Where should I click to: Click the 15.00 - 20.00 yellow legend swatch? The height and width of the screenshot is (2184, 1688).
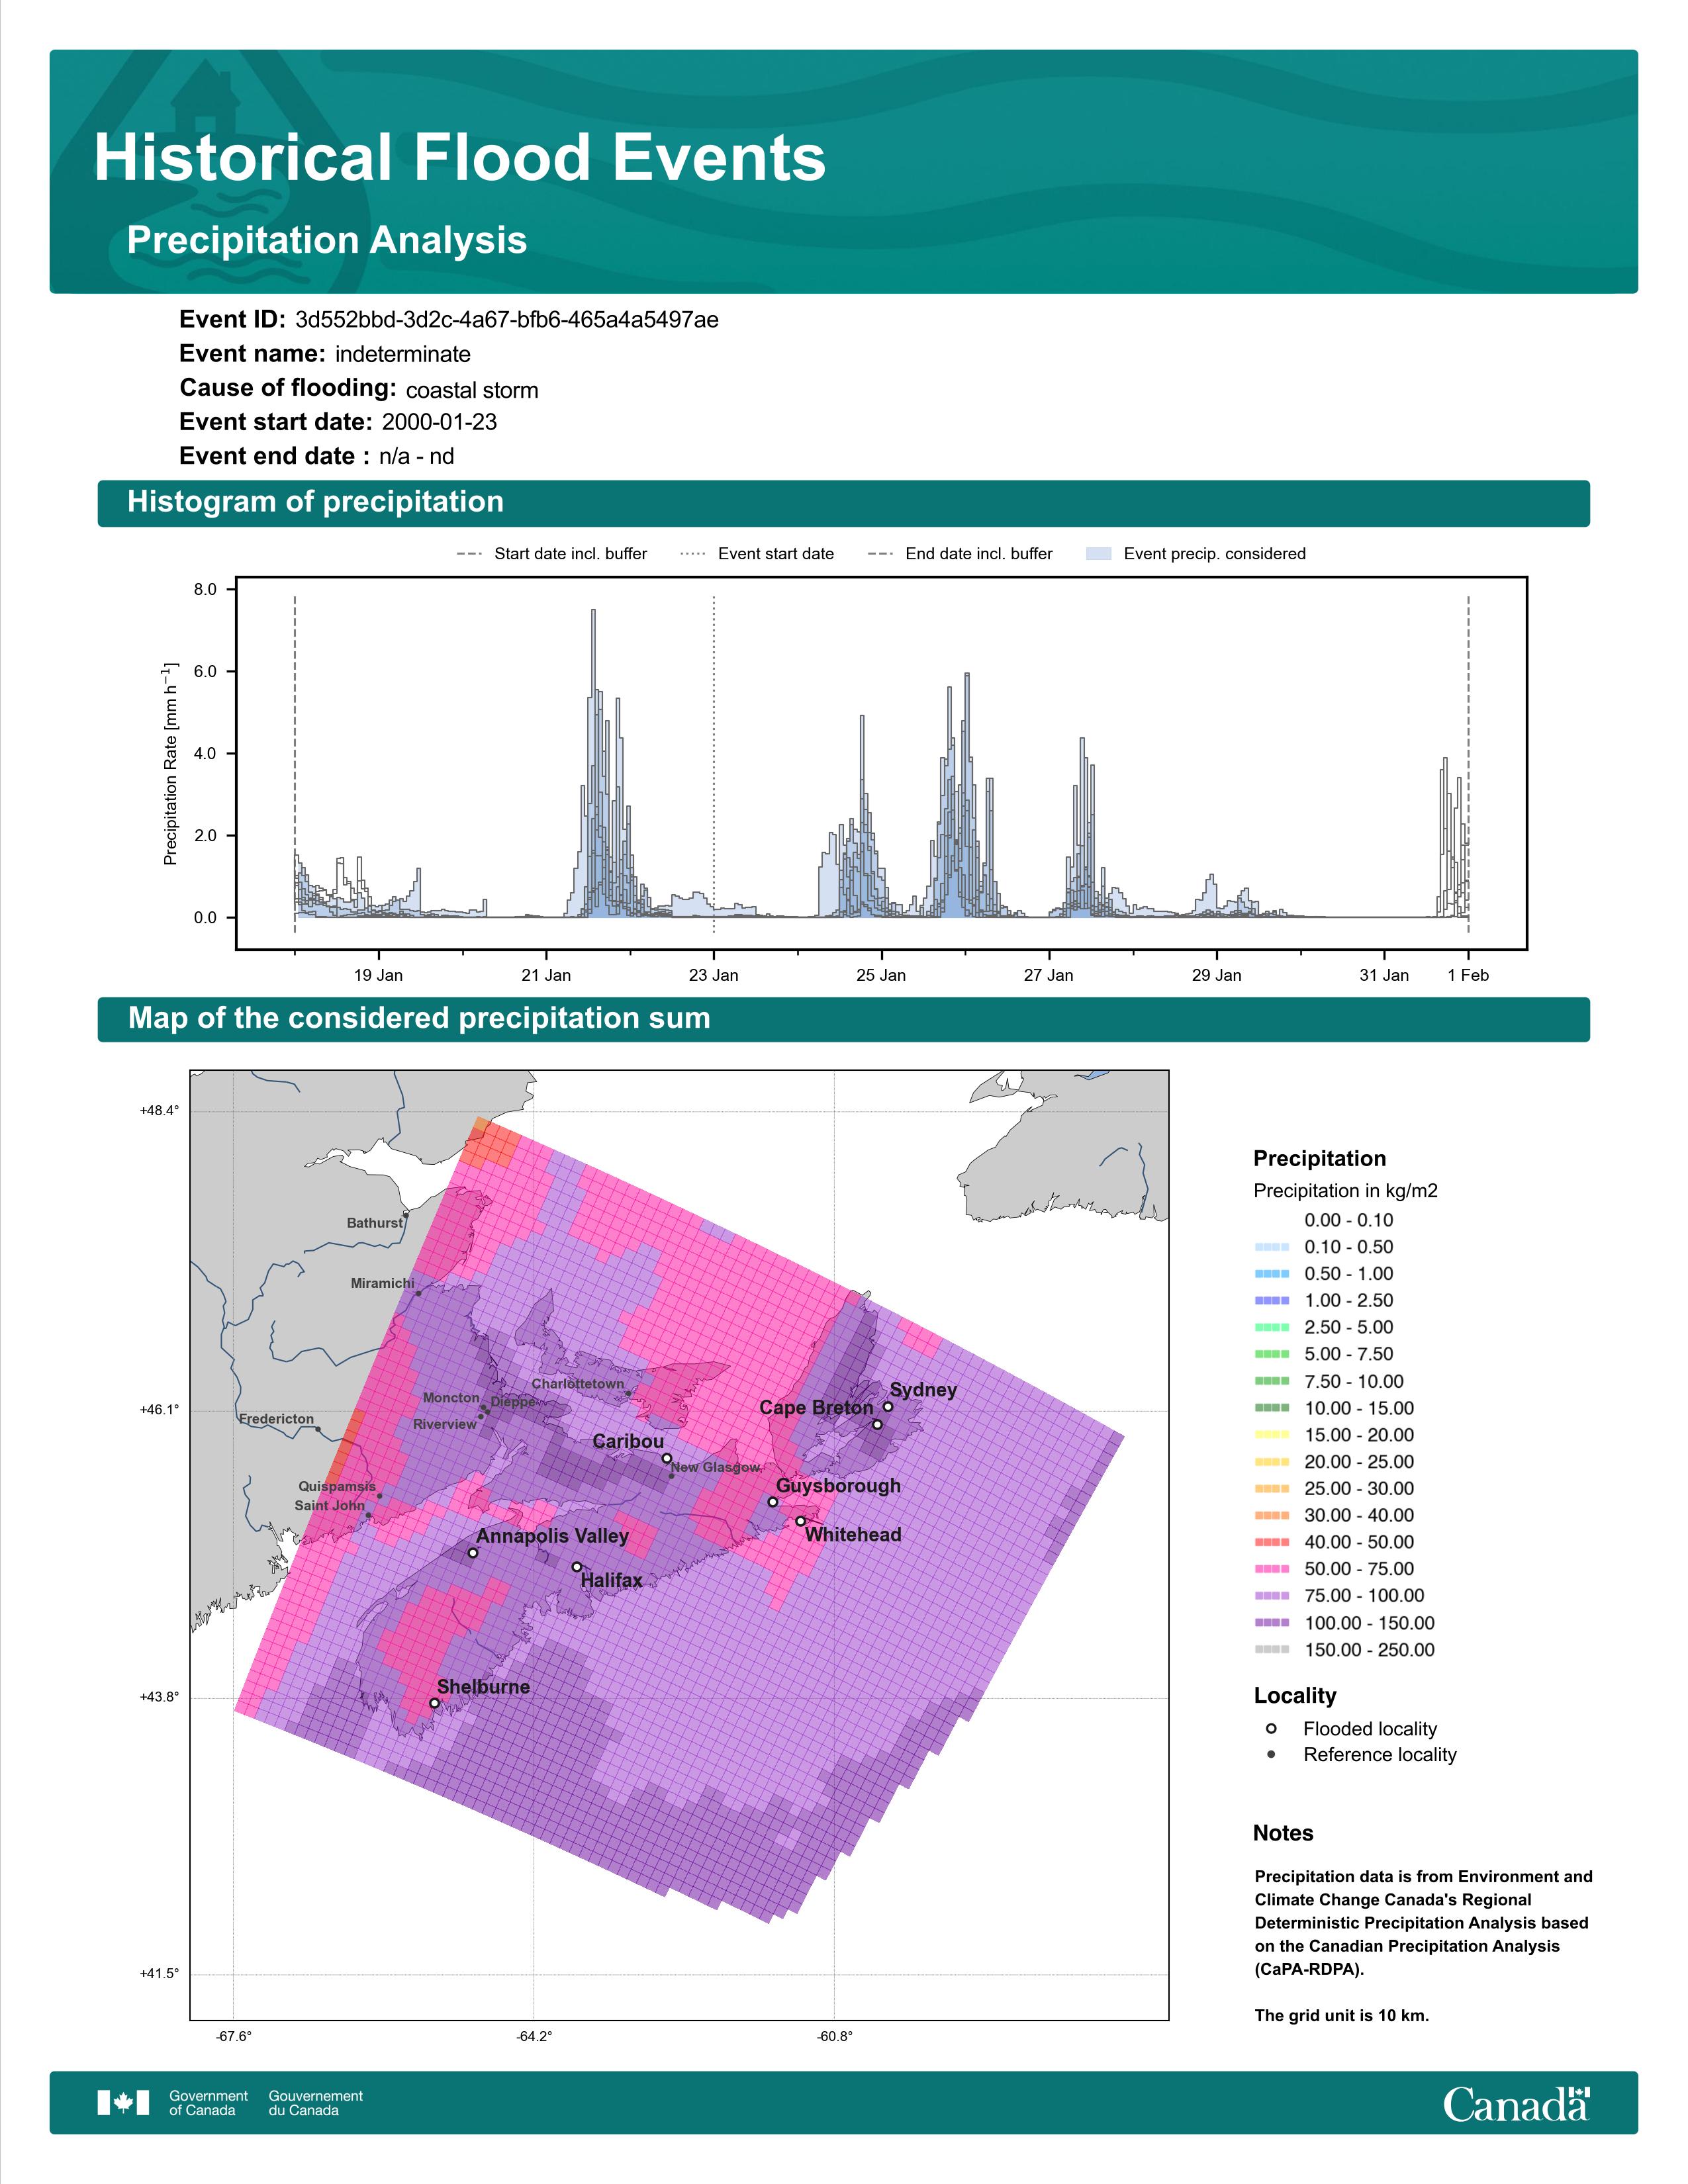[x=1271, y=1435]
